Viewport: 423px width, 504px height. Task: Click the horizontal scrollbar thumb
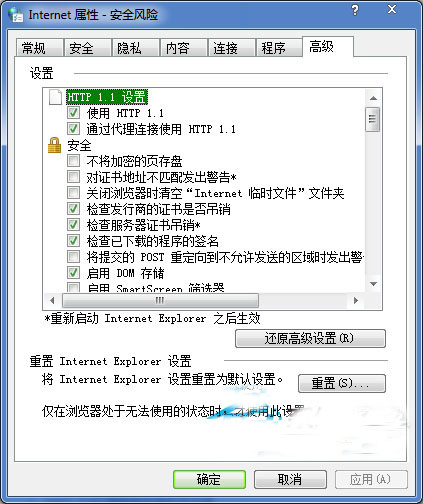pos(160,300)
